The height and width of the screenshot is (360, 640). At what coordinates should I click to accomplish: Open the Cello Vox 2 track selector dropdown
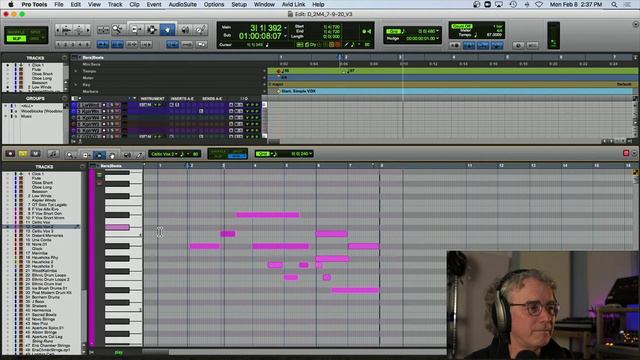163,154
